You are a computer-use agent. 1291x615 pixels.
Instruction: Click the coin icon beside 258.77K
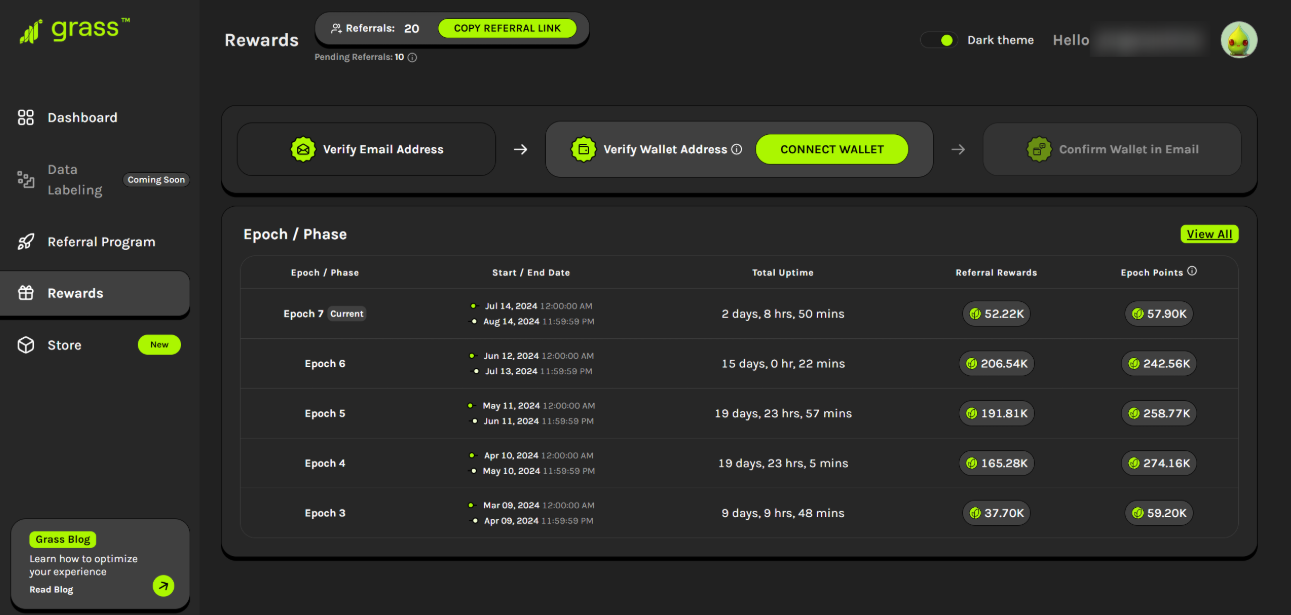coord(1134,413)
